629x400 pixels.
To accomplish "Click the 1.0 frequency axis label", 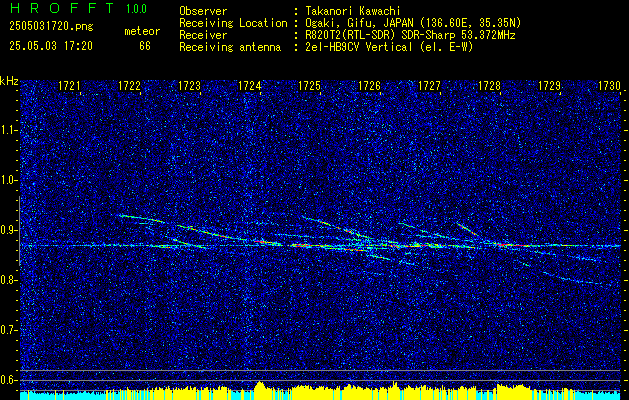I will tap(8, 180).
